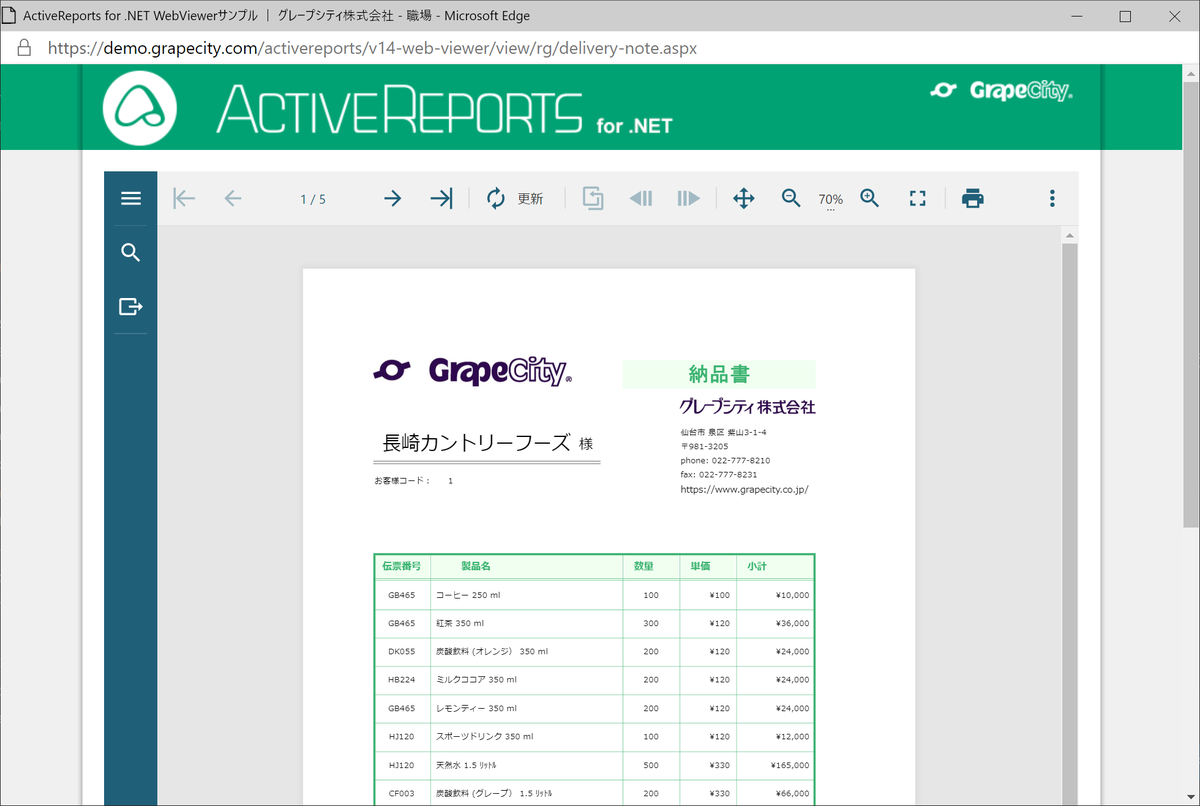The image size is (1200, 806).
Task: Click the HB224 slip number cell
Action: (401, 680)
